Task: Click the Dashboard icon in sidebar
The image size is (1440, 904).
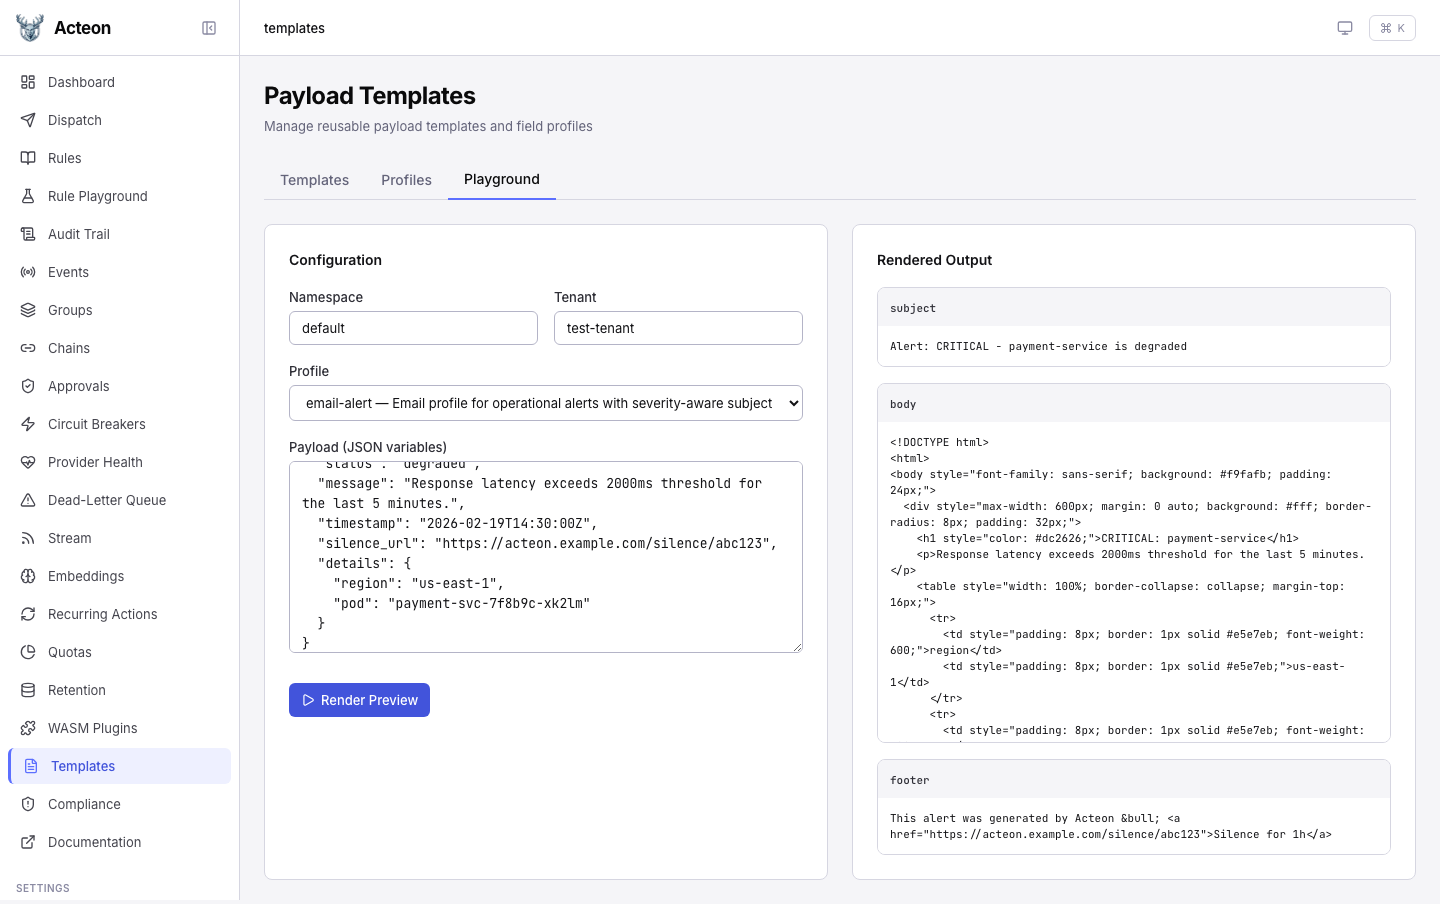Action: (x=28, y=82)
